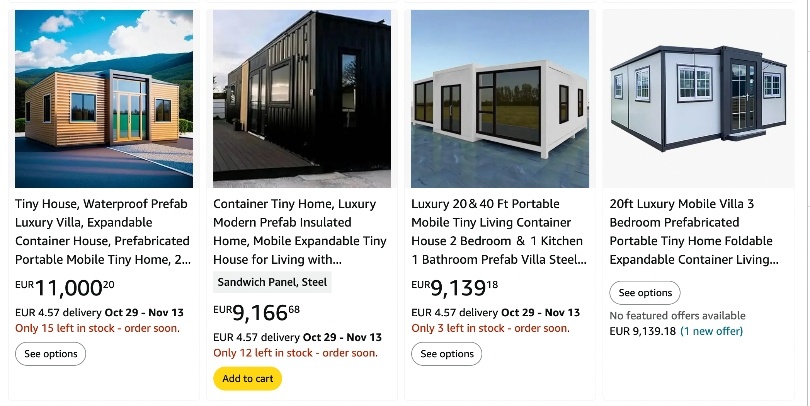810x406 pixels.
Task: Open 'Container Tiny Home, Luxury Modern Prefab' title
Action: pos(300,231)
